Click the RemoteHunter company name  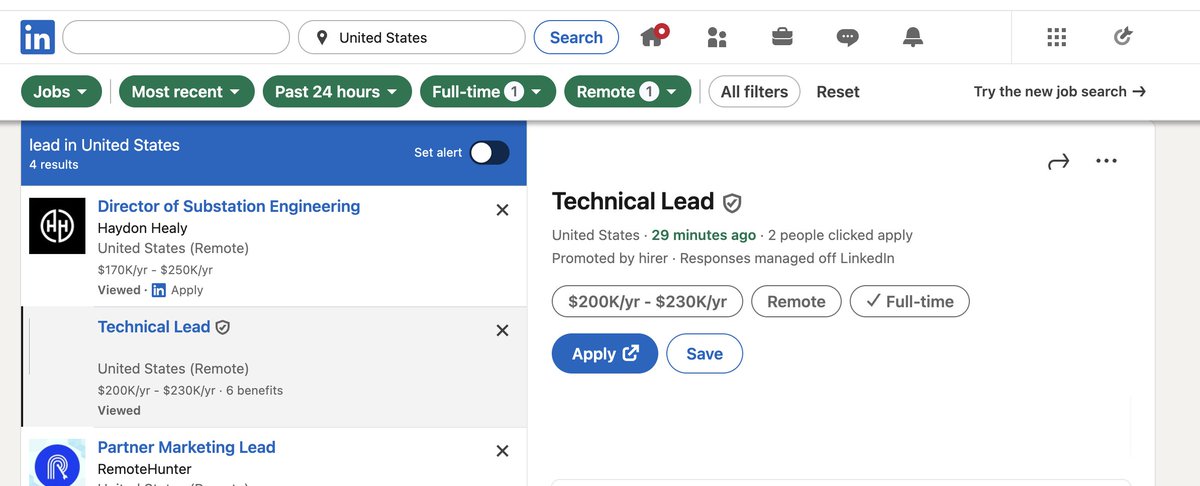tap(144, 469)
